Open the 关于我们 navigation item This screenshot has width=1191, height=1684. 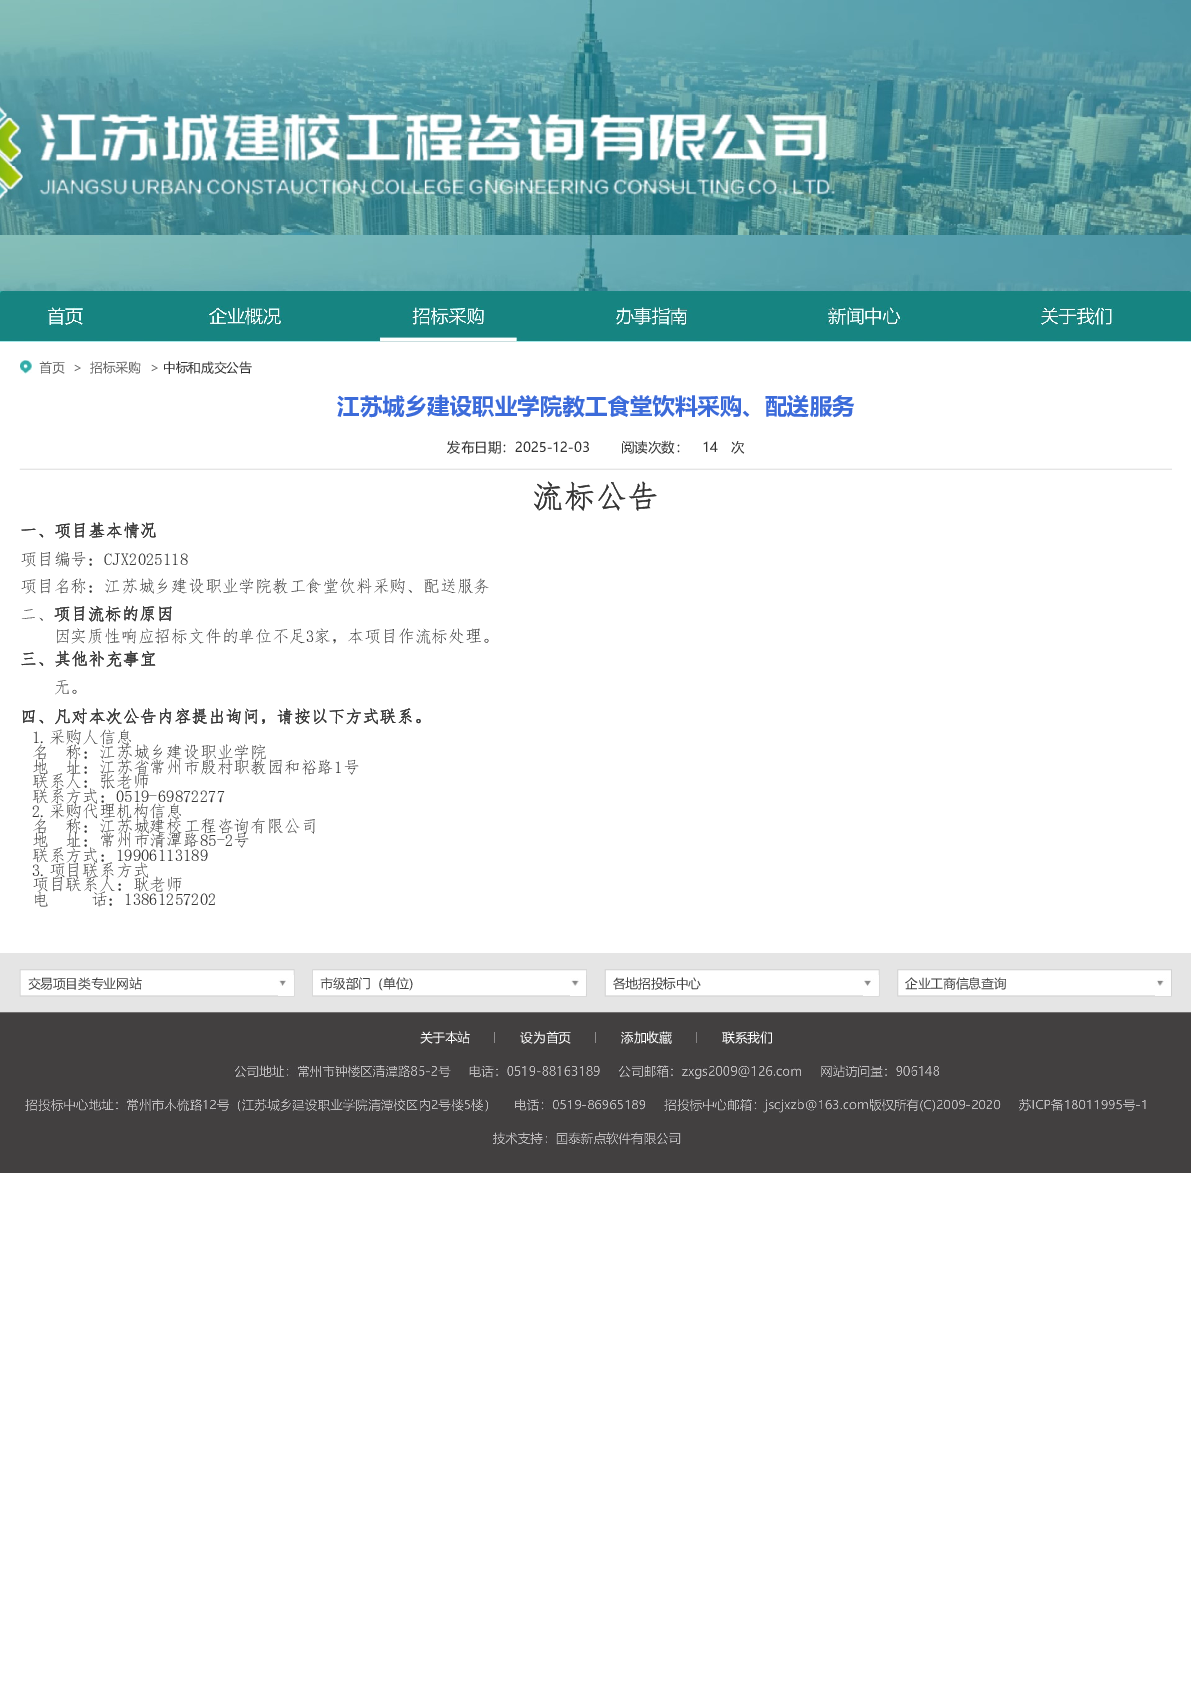(x=1076, y=317)
